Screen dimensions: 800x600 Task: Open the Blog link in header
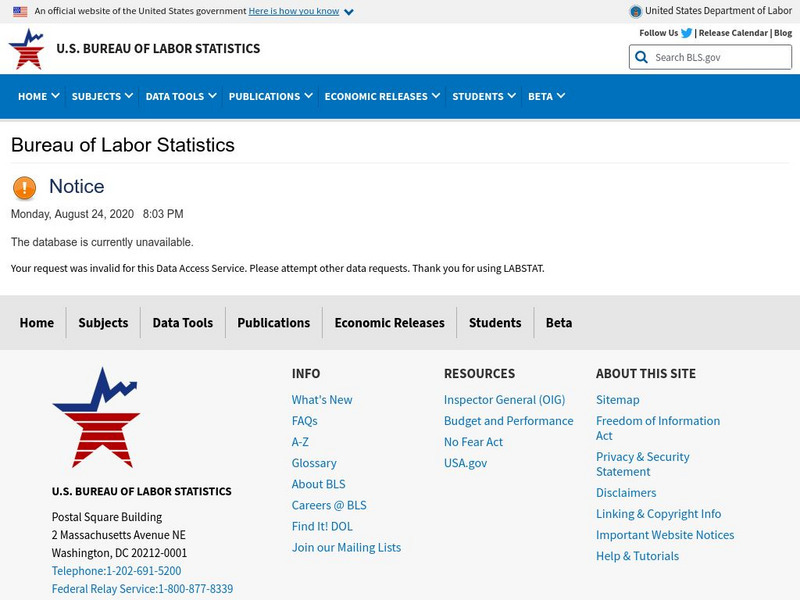[783, 33]
